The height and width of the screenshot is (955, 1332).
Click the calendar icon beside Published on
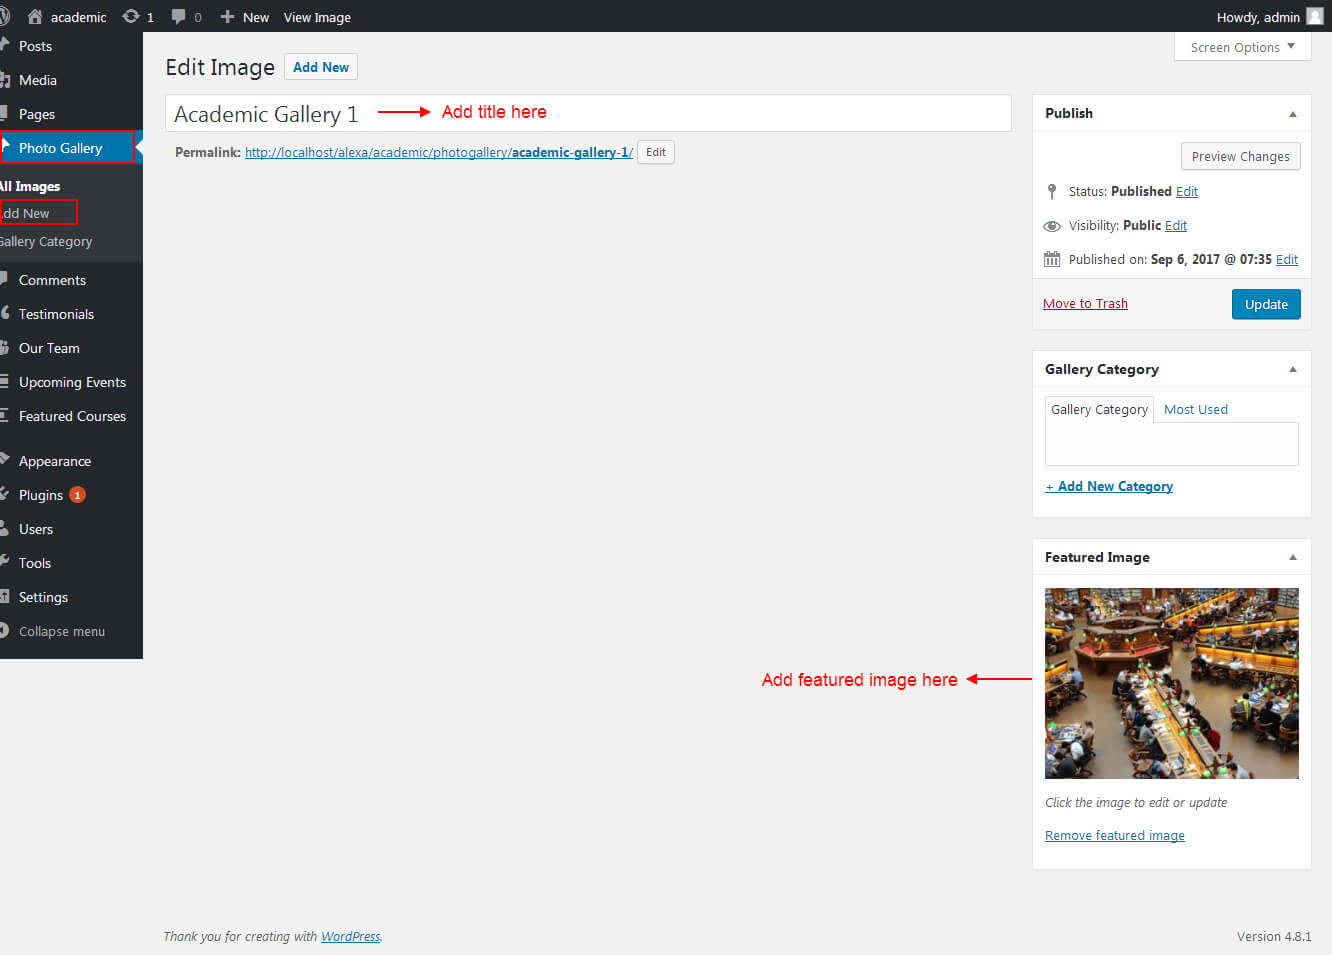point(1052,259)
